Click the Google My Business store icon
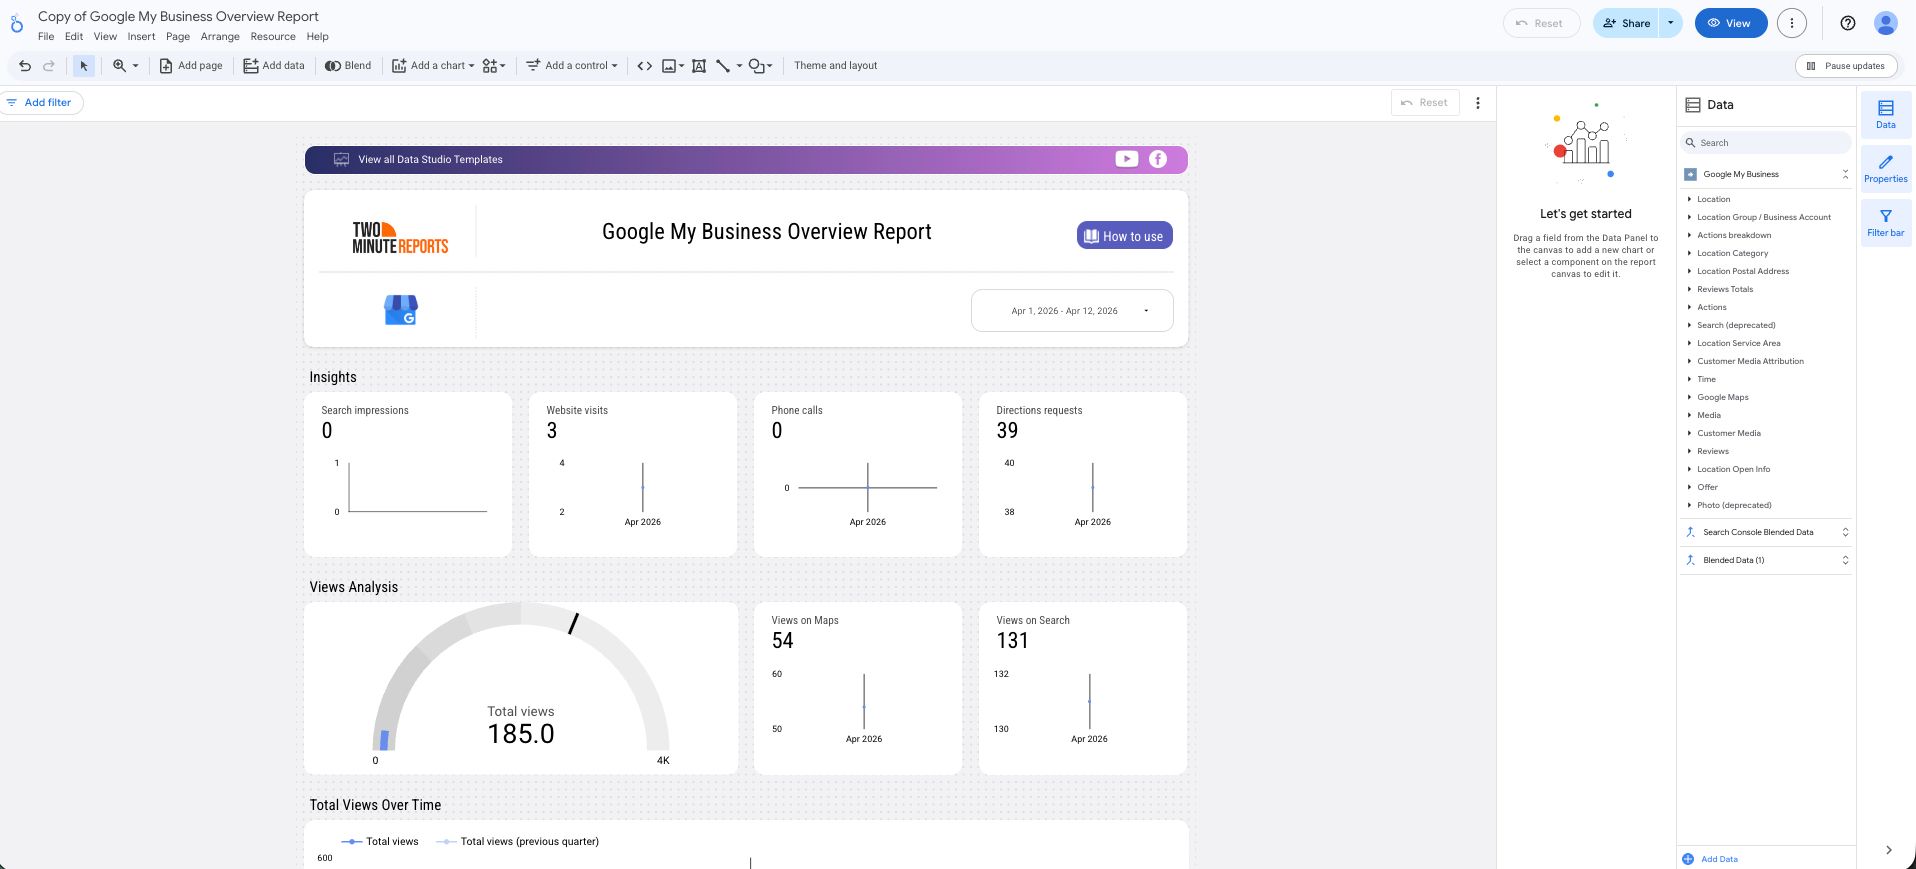1916x869 pixels. pyautogui.click(x=401, y=310)
